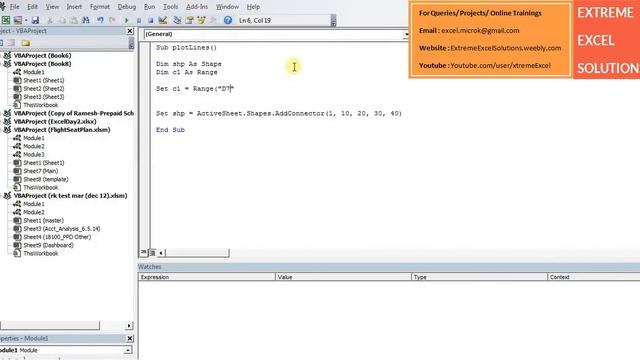
Task: Expand VBAProject (ExcelDay2.xlsx) node
Action: [1, 122]
